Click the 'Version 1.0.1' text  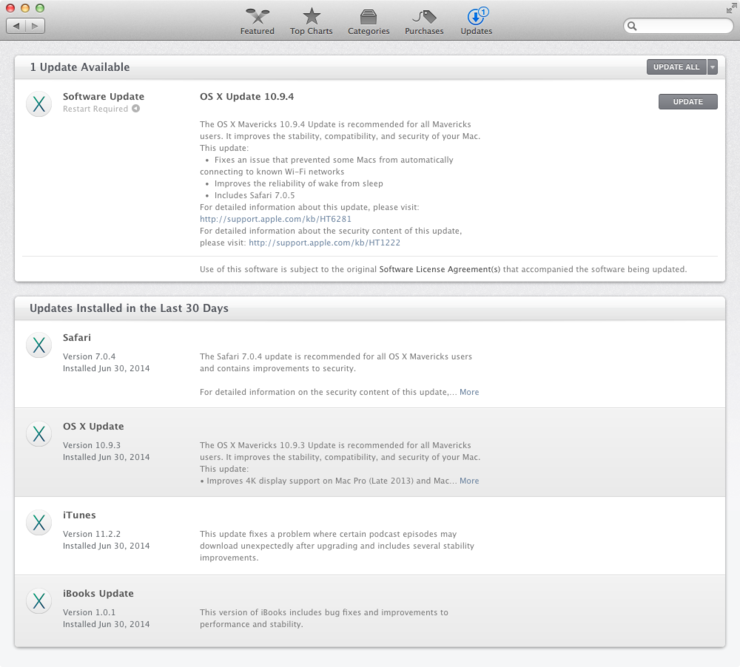tap(89, 612)
